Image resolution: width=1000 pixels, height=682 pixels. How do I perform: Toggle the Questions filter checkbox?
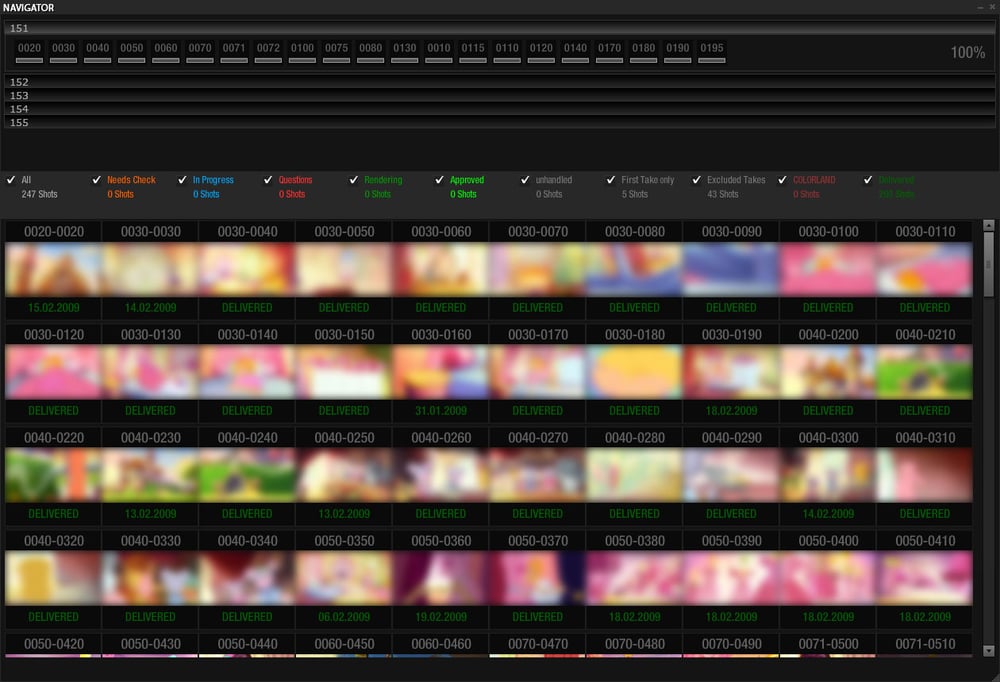(x=268, y=180)
